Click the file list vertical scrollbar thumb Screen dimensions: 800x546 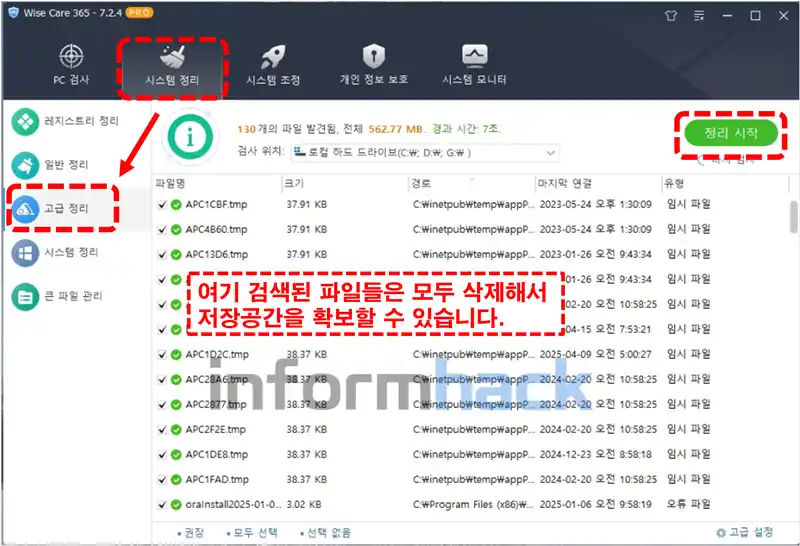pyautogui.click(x=793, y=216)
